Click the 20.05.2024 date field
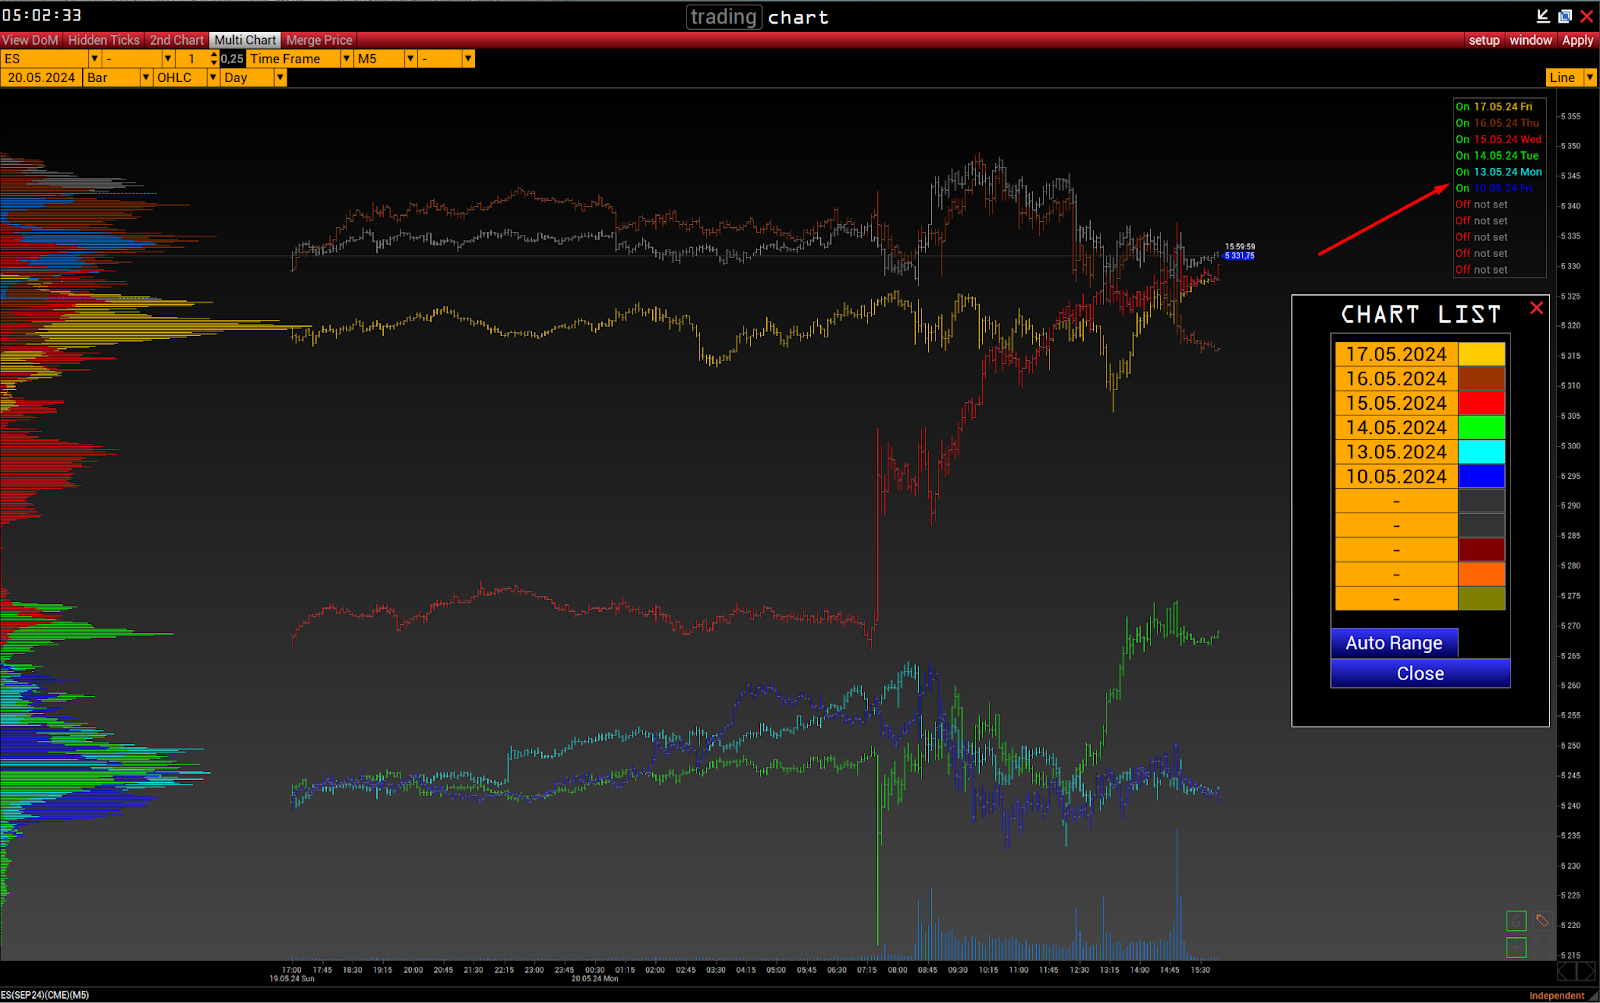This screenshot has height=1003, width=1600. 41,78
